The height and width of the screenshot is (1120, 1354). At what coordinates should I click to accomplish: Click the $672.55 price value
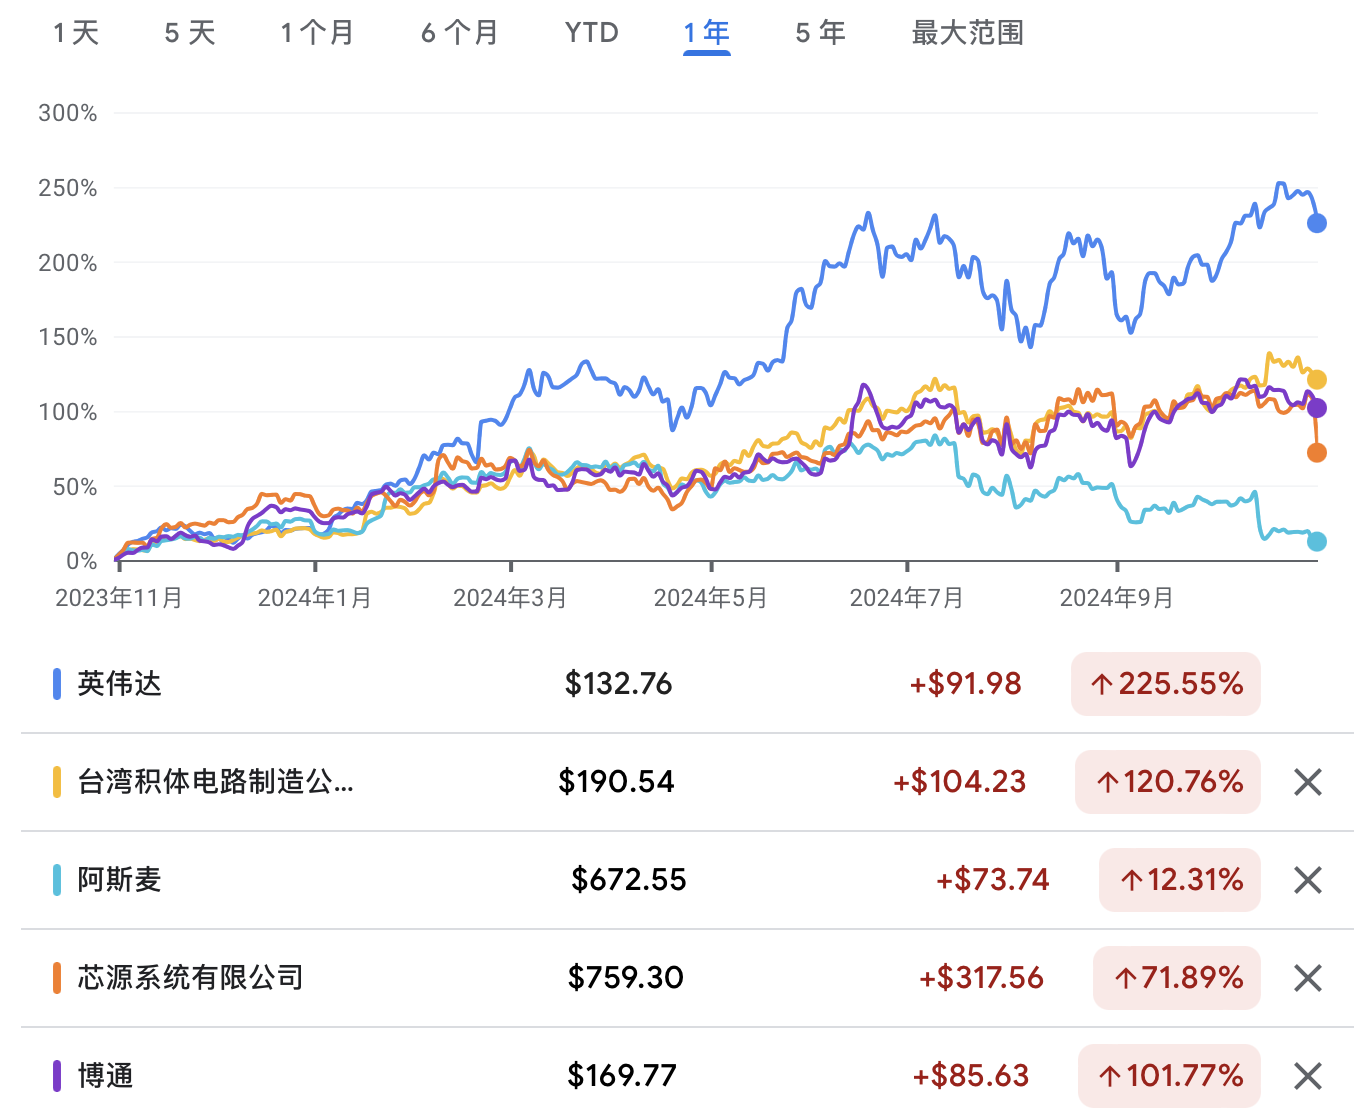629,880
